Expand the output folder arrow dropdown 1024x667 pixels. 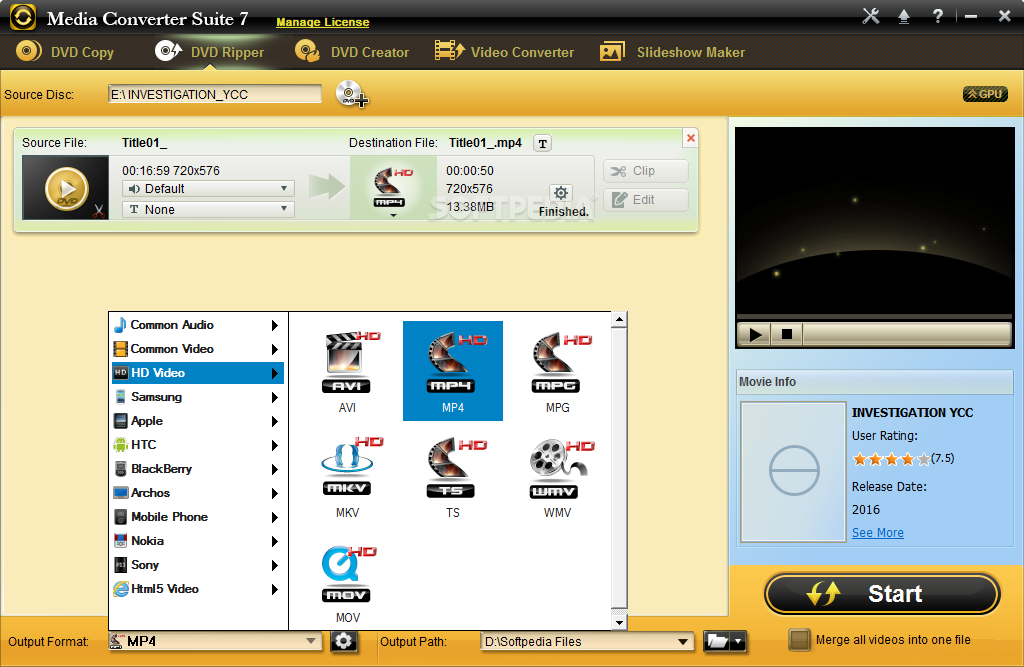point(738,642)
